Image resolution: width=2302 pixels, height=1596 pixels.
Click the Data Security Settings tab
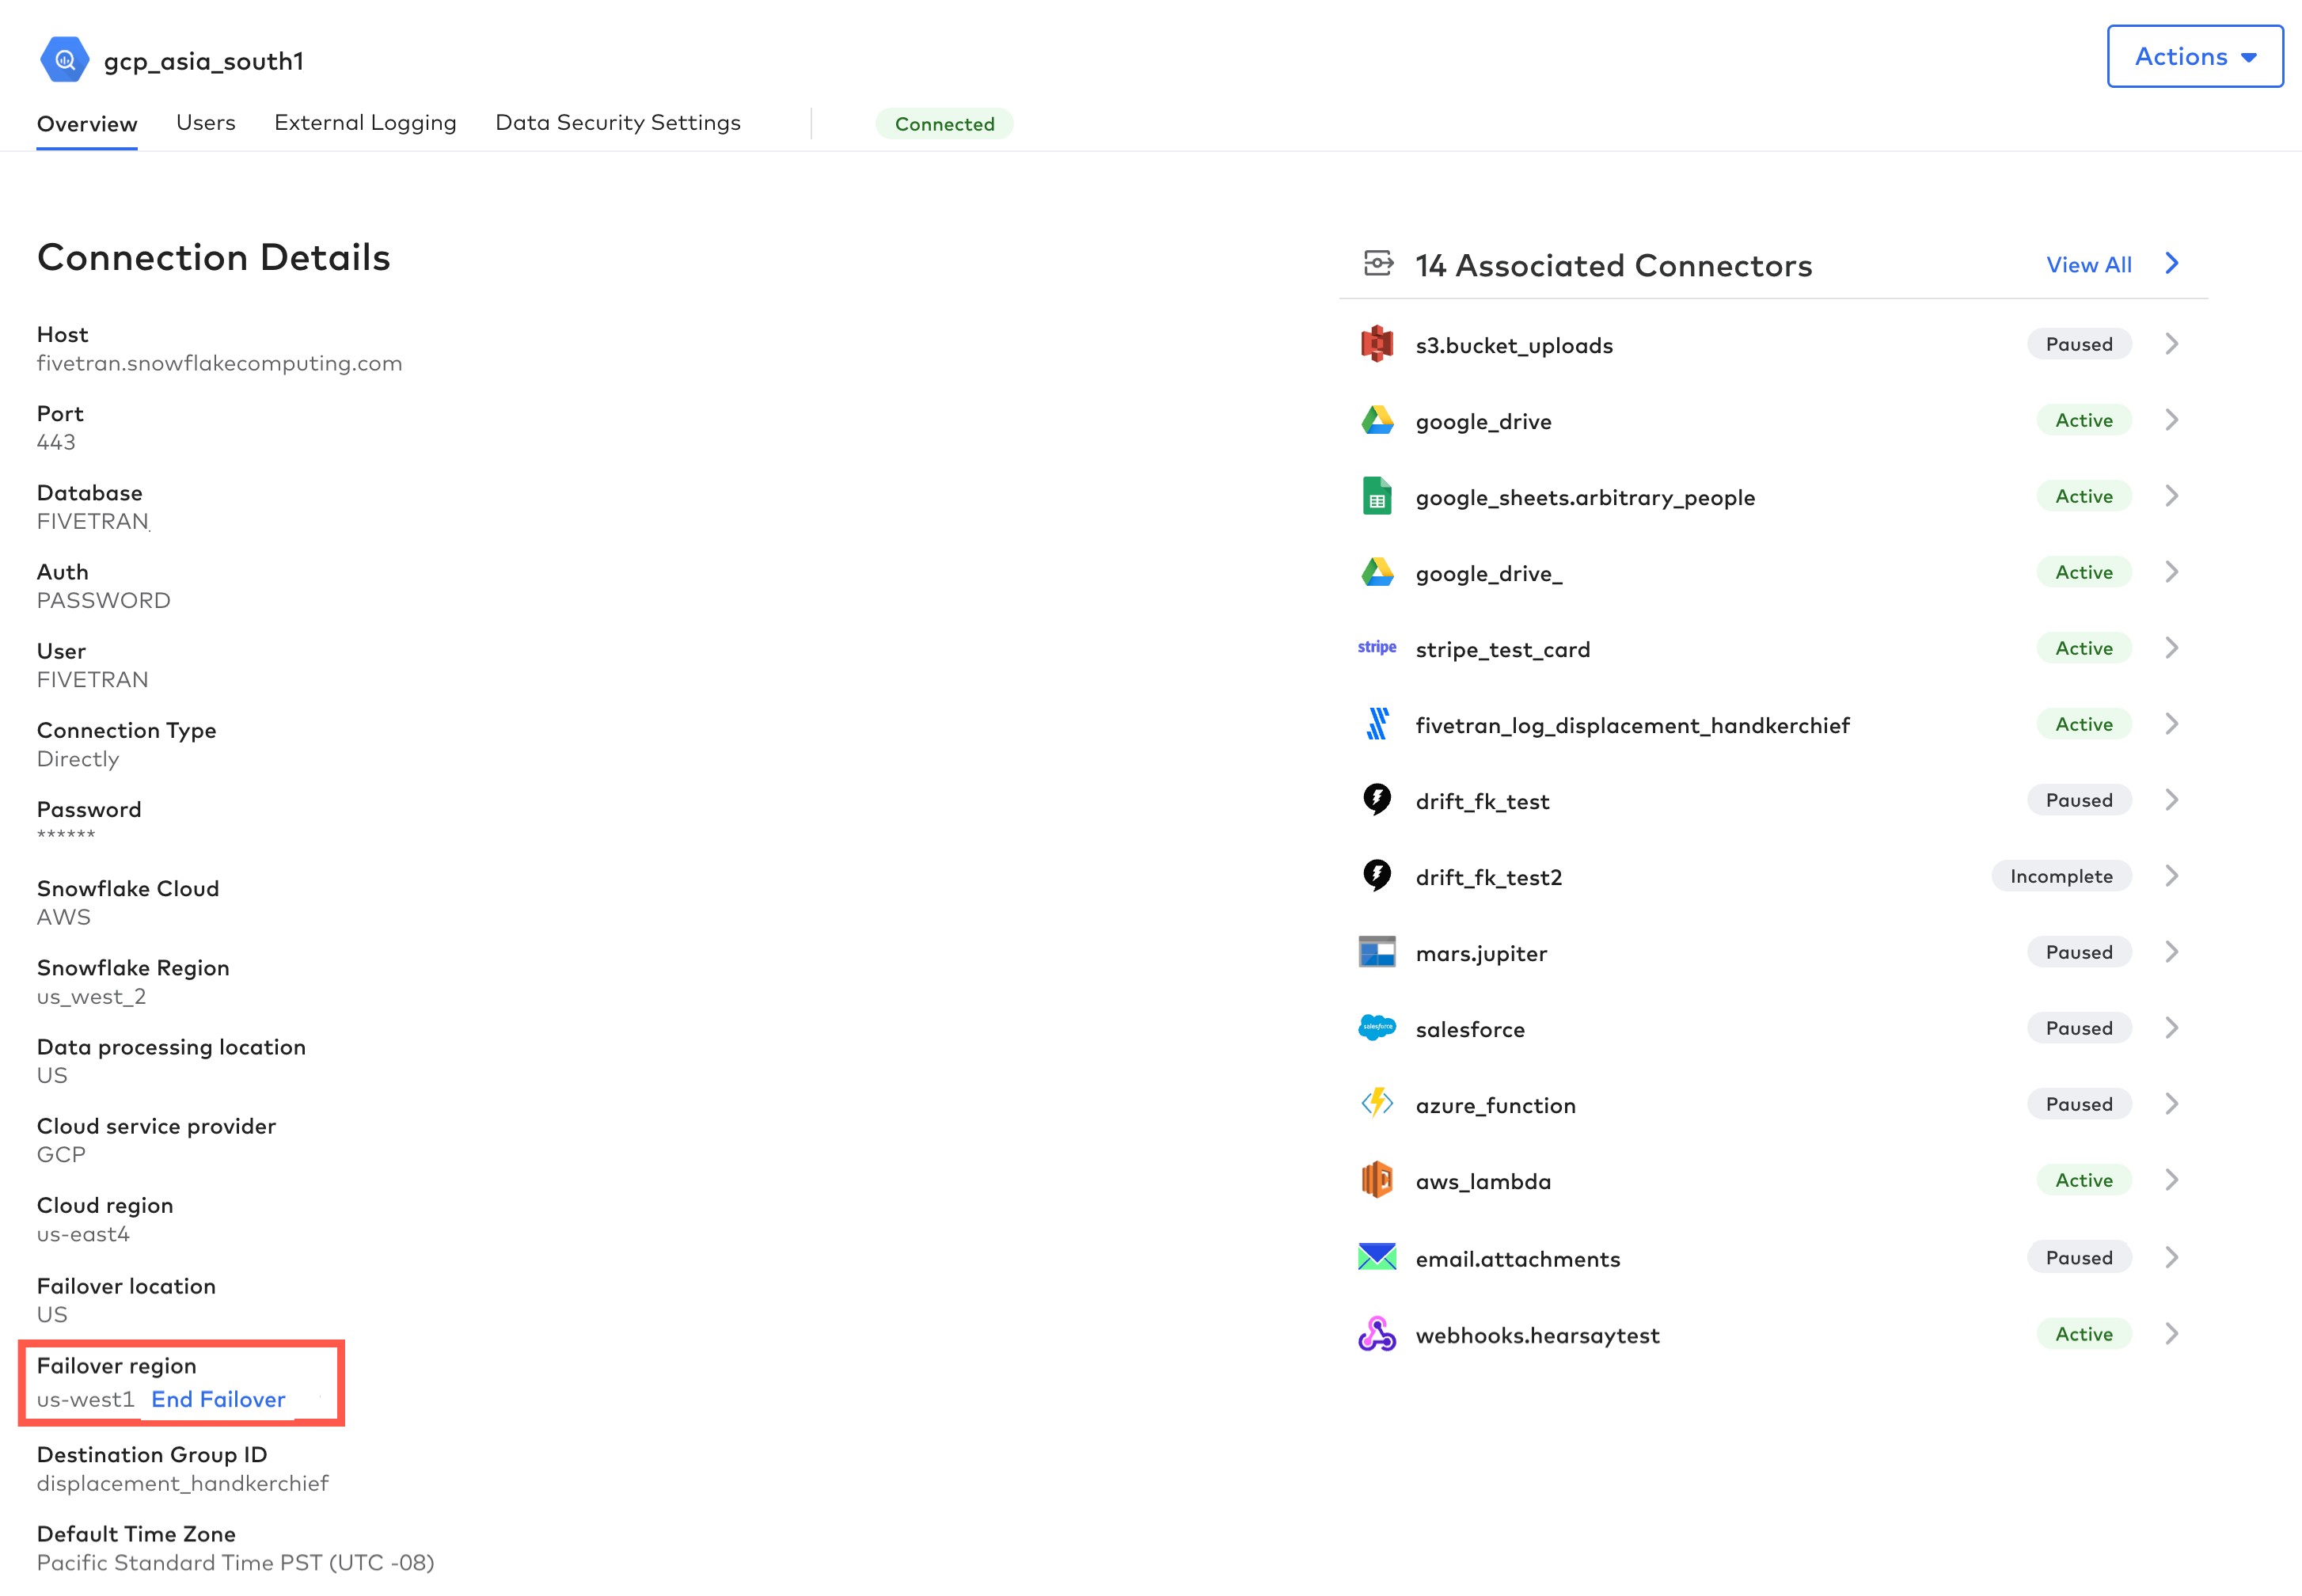click(616, 121)
